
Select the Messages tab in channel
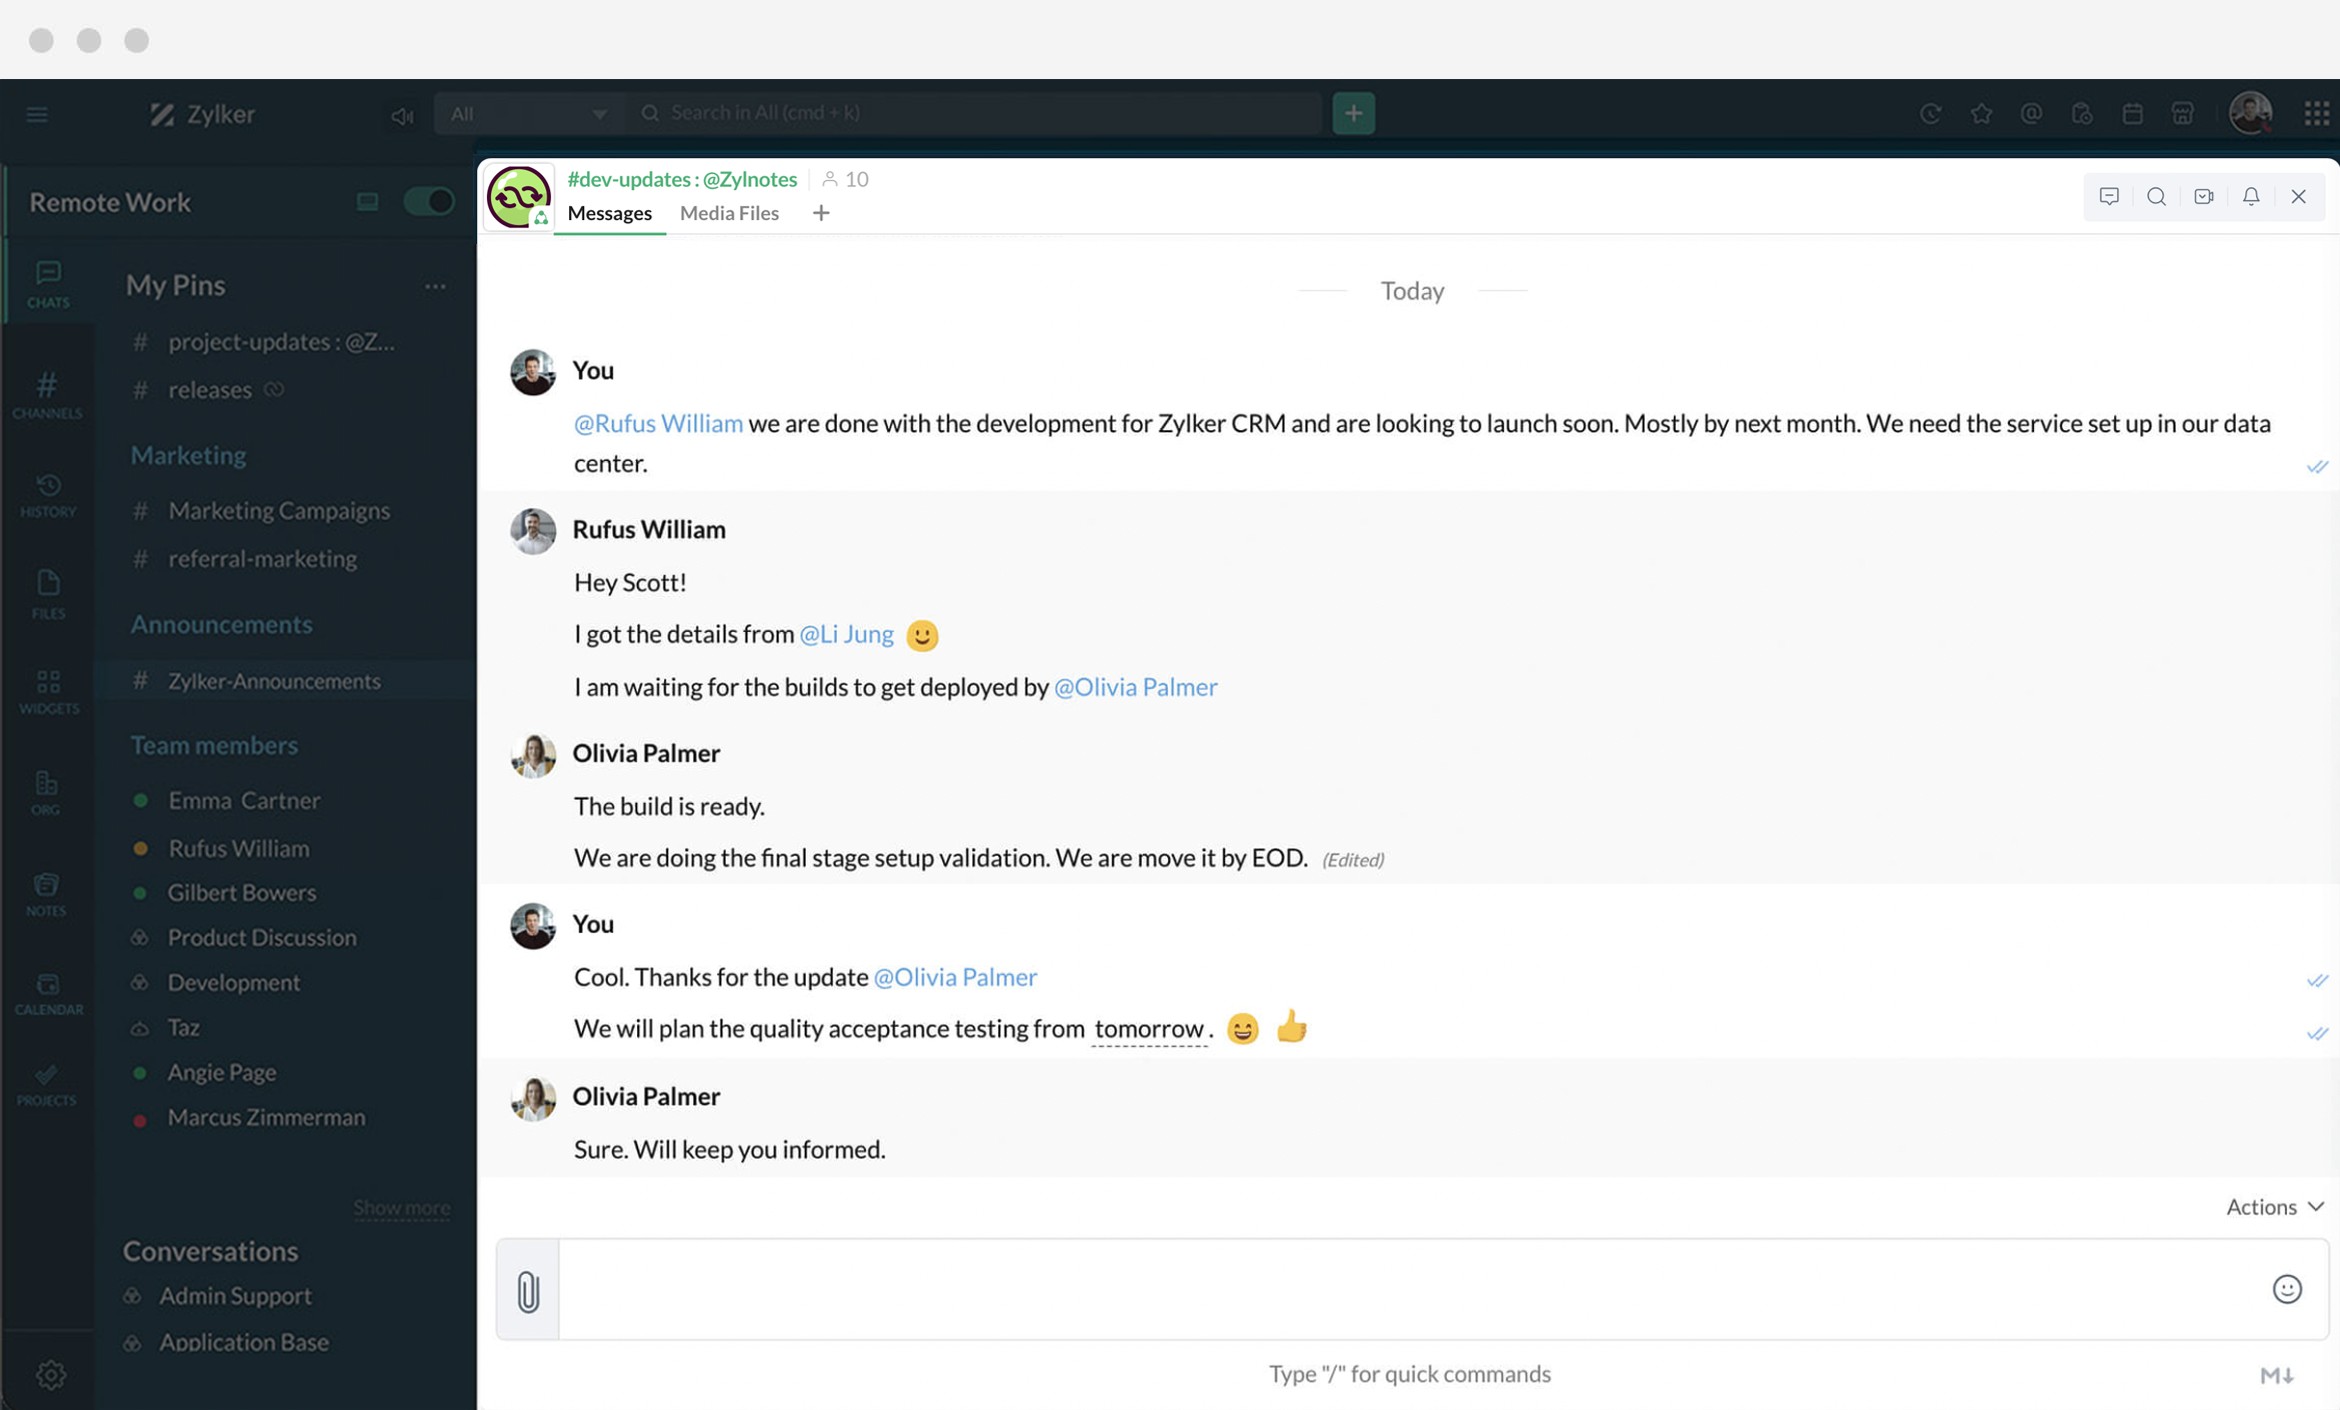click(608, 214)
